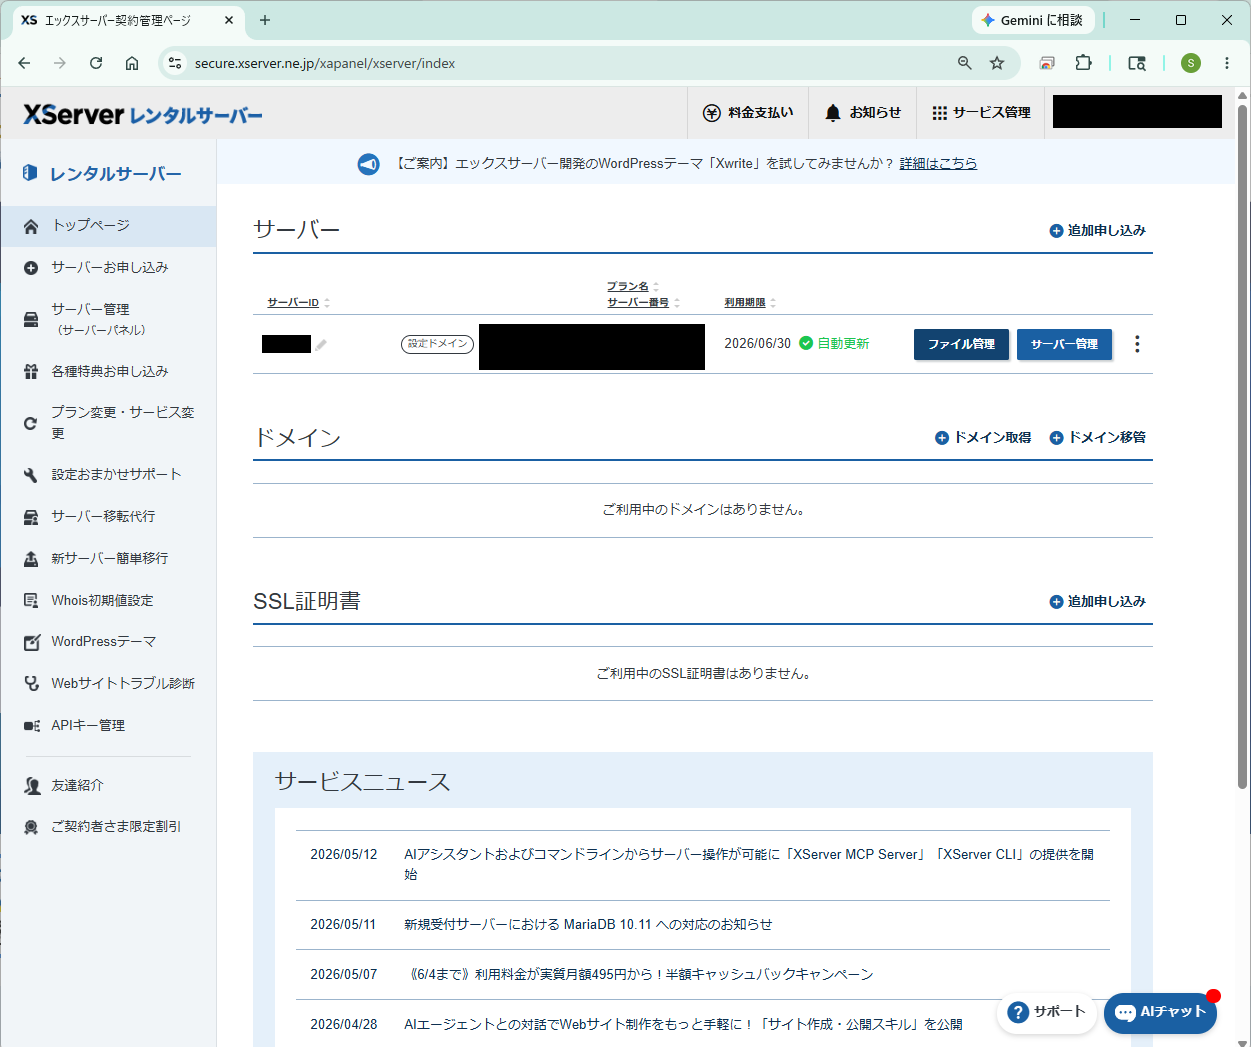This screenshot has width=1251, height=1047.
Task: Click the megaphone announcement icon
Action: pyautogui.click(x=369, y=164)
